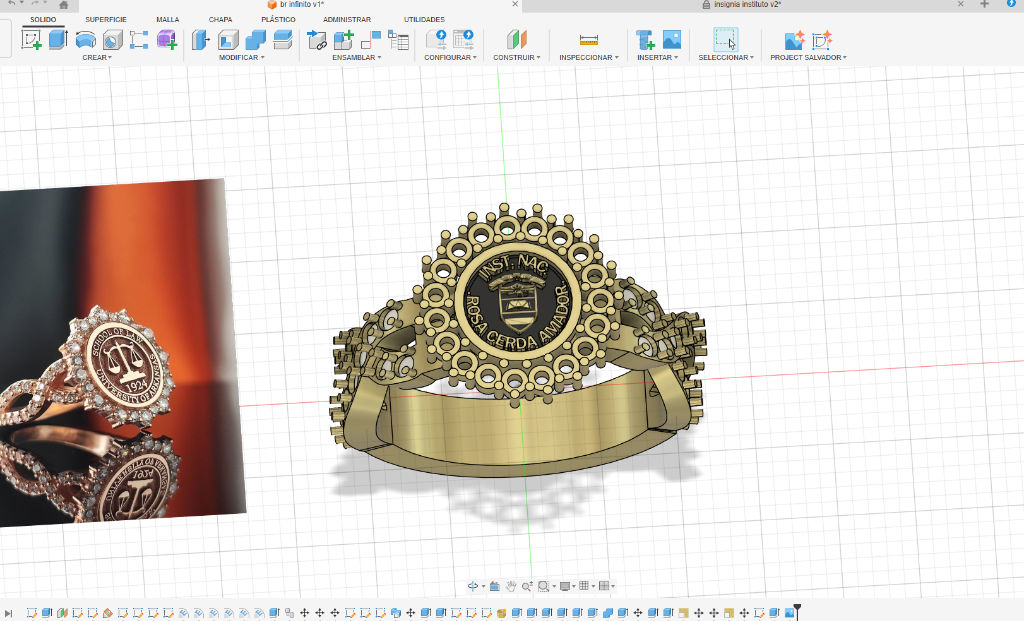Click the Split Body tool
This screenshot has width=1024, height=621.
click(x=282, y=40)
